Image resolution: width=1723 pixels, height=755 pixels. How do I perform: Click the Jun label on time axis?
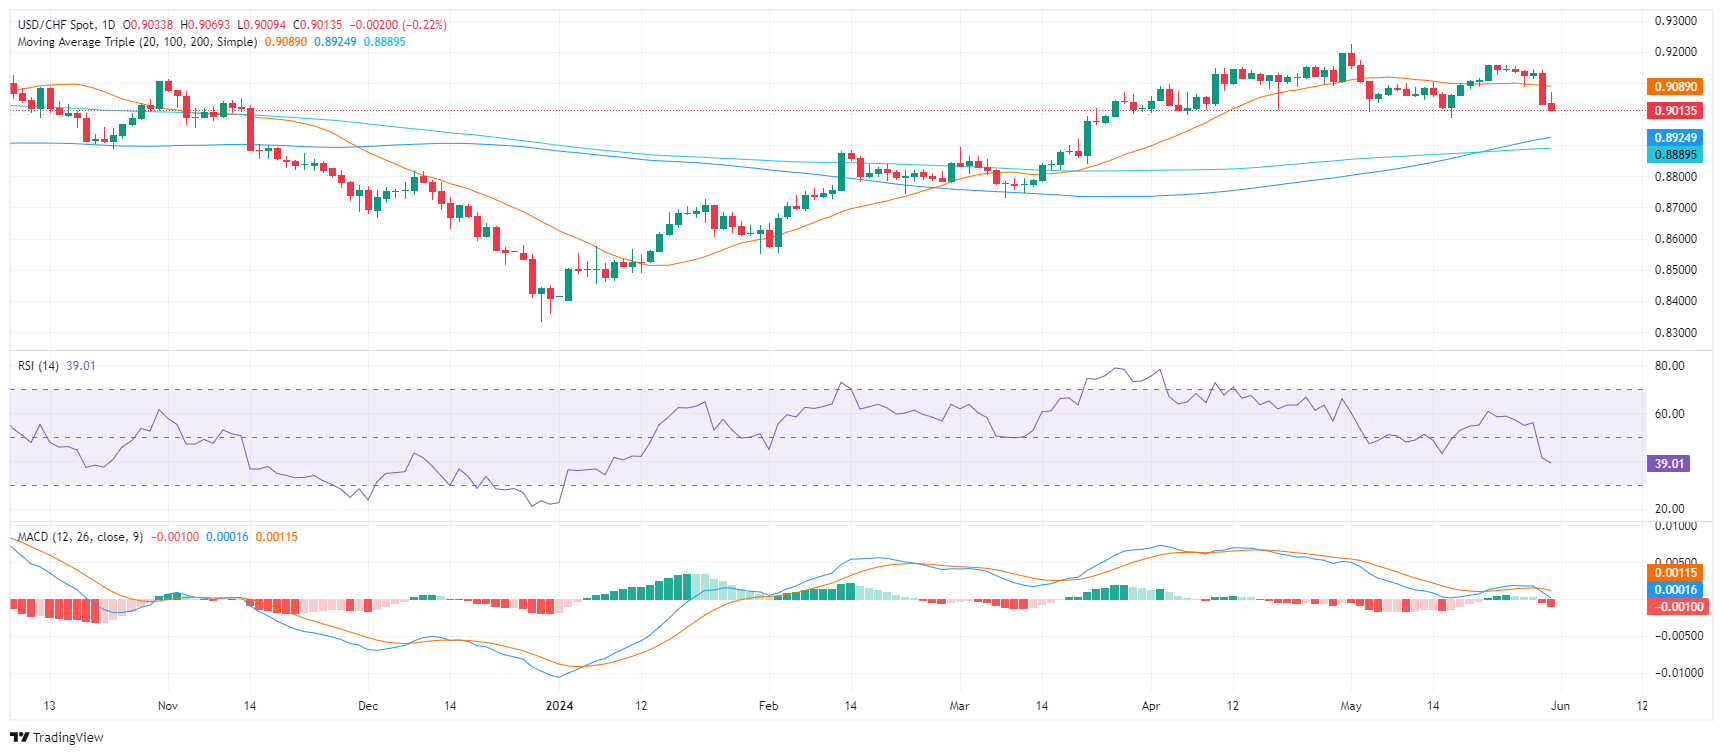point(1560,706)
